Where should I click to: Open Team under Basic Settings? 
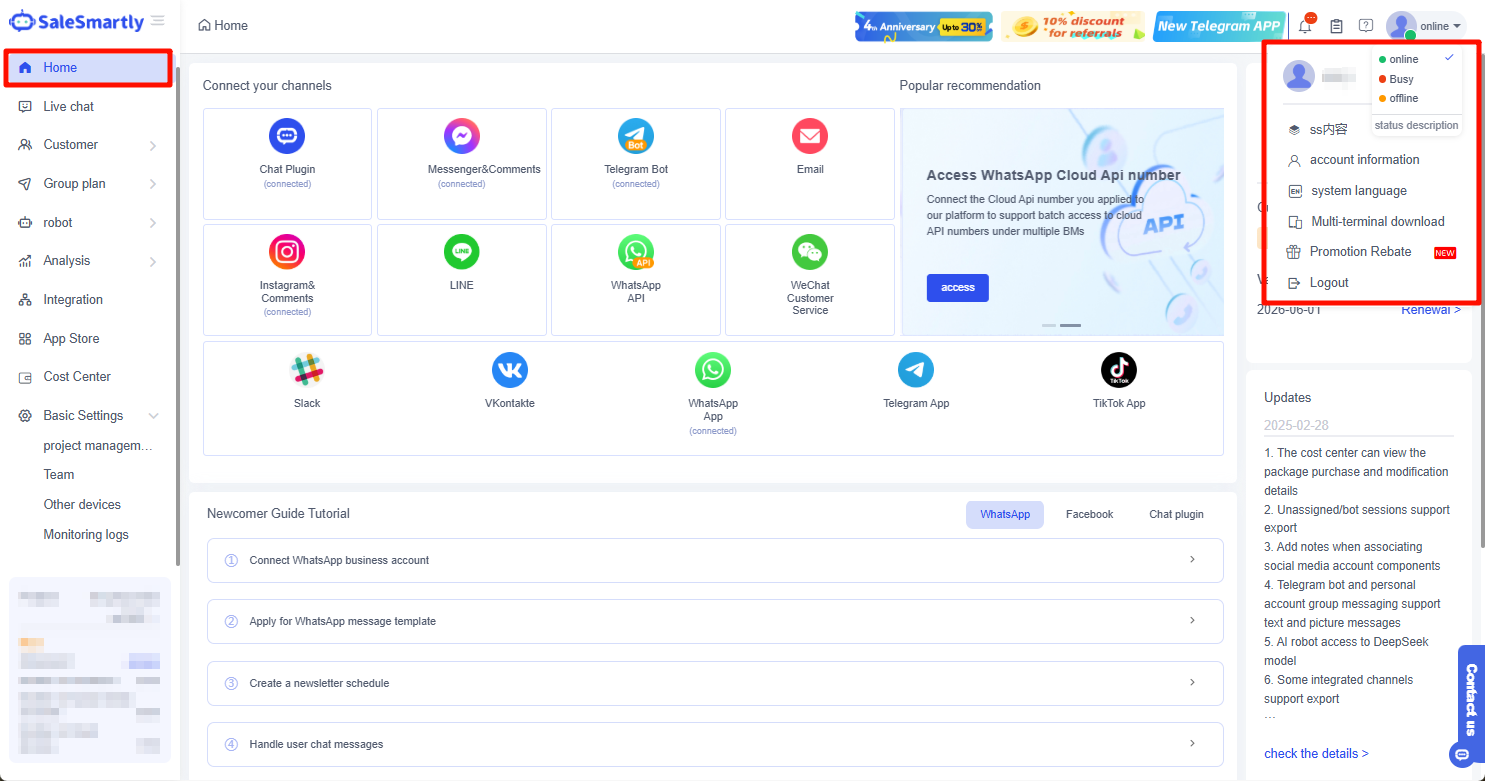pyautogui.click(x=59, y=475)
